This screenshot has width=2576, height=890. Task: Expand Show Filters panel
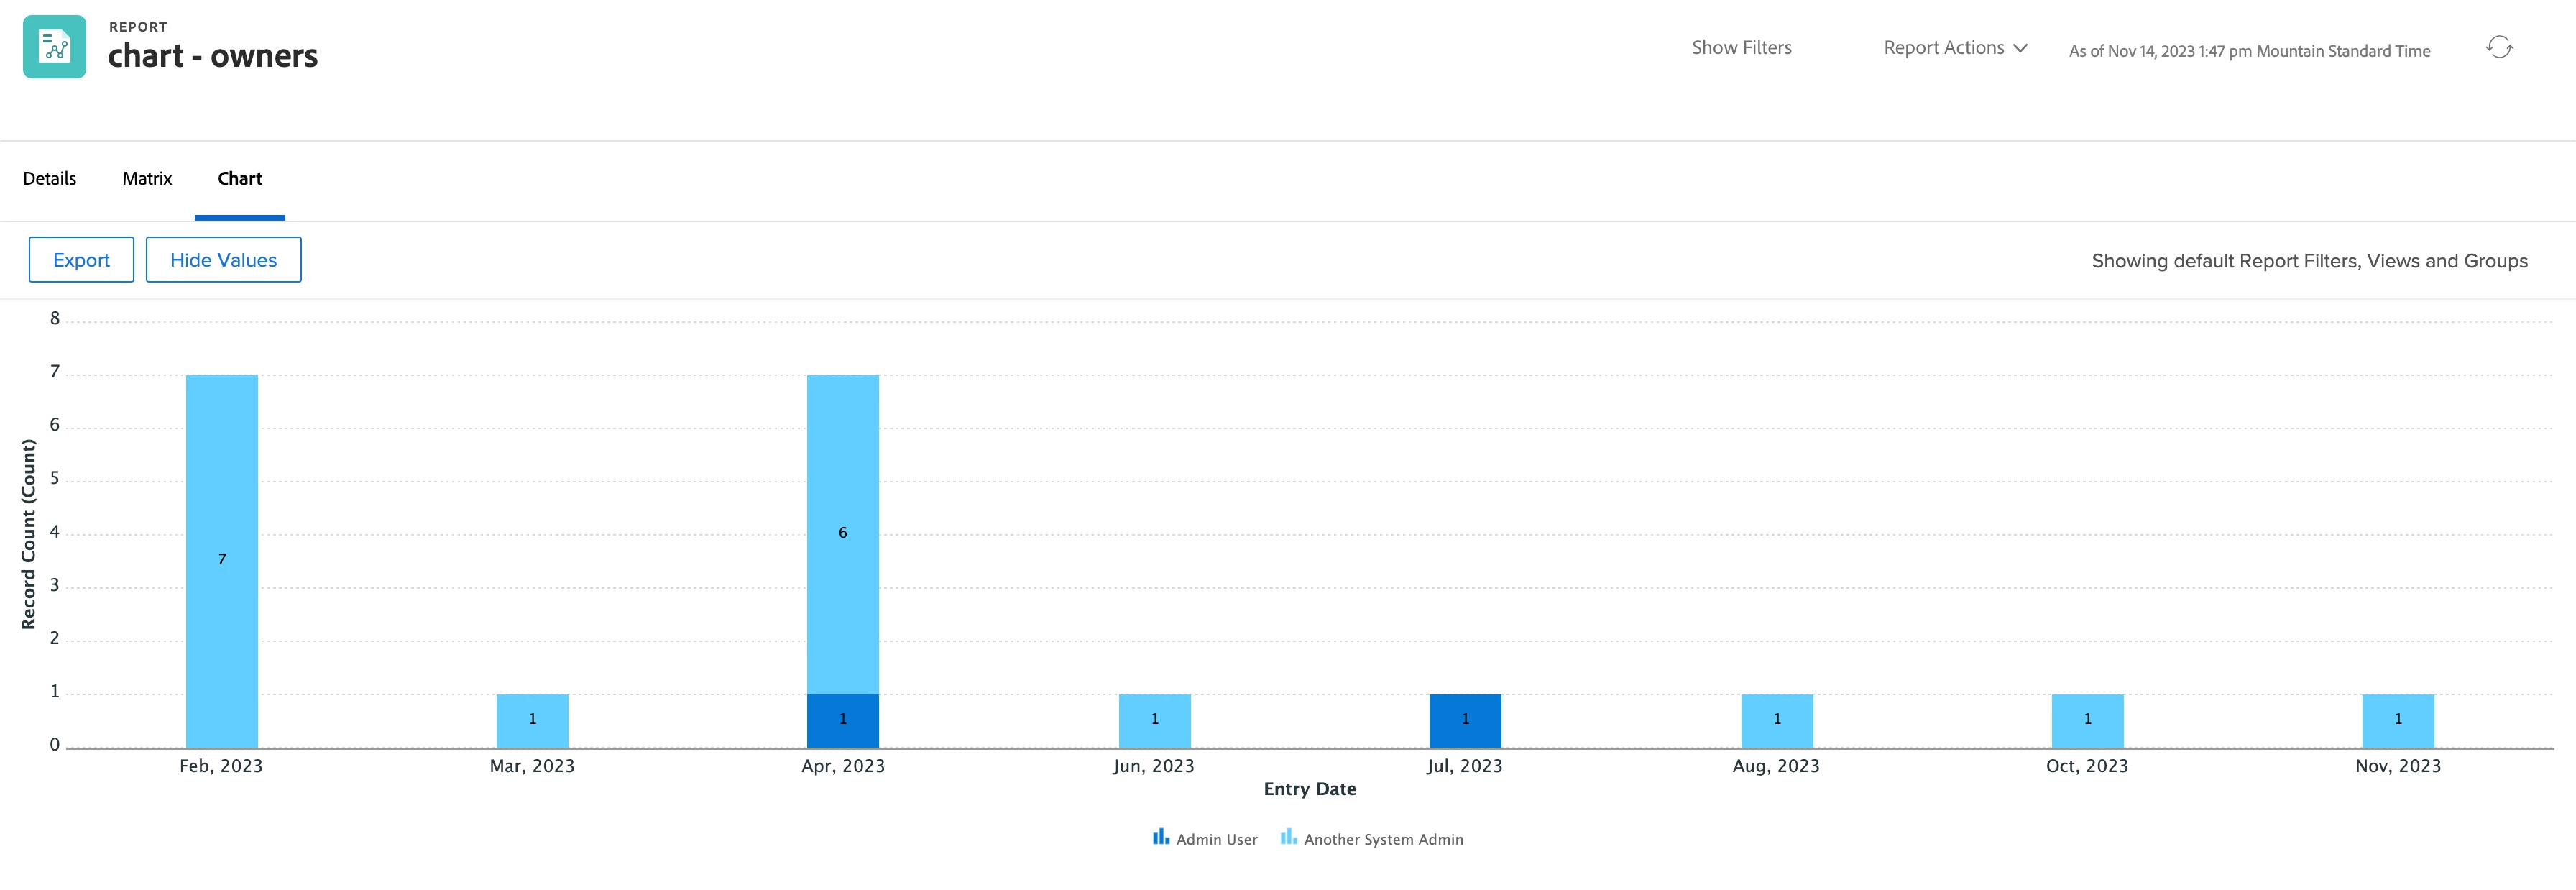tap(1741, 48)
